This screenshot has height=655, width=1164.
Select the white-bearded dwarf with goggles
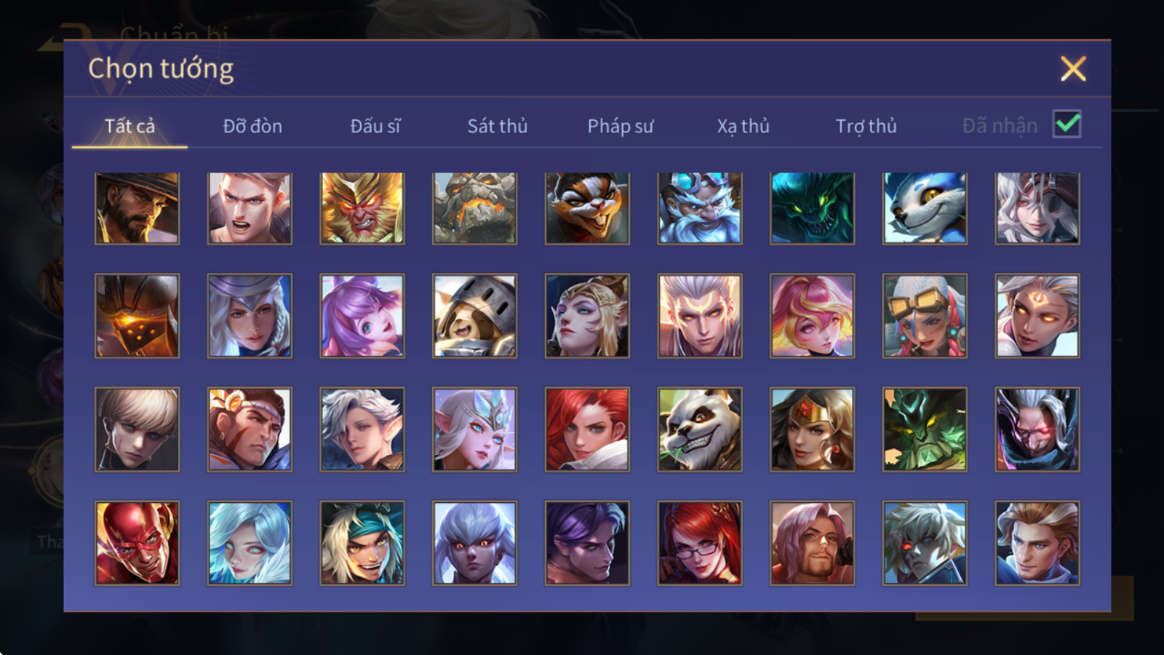(x=699, y=209)
